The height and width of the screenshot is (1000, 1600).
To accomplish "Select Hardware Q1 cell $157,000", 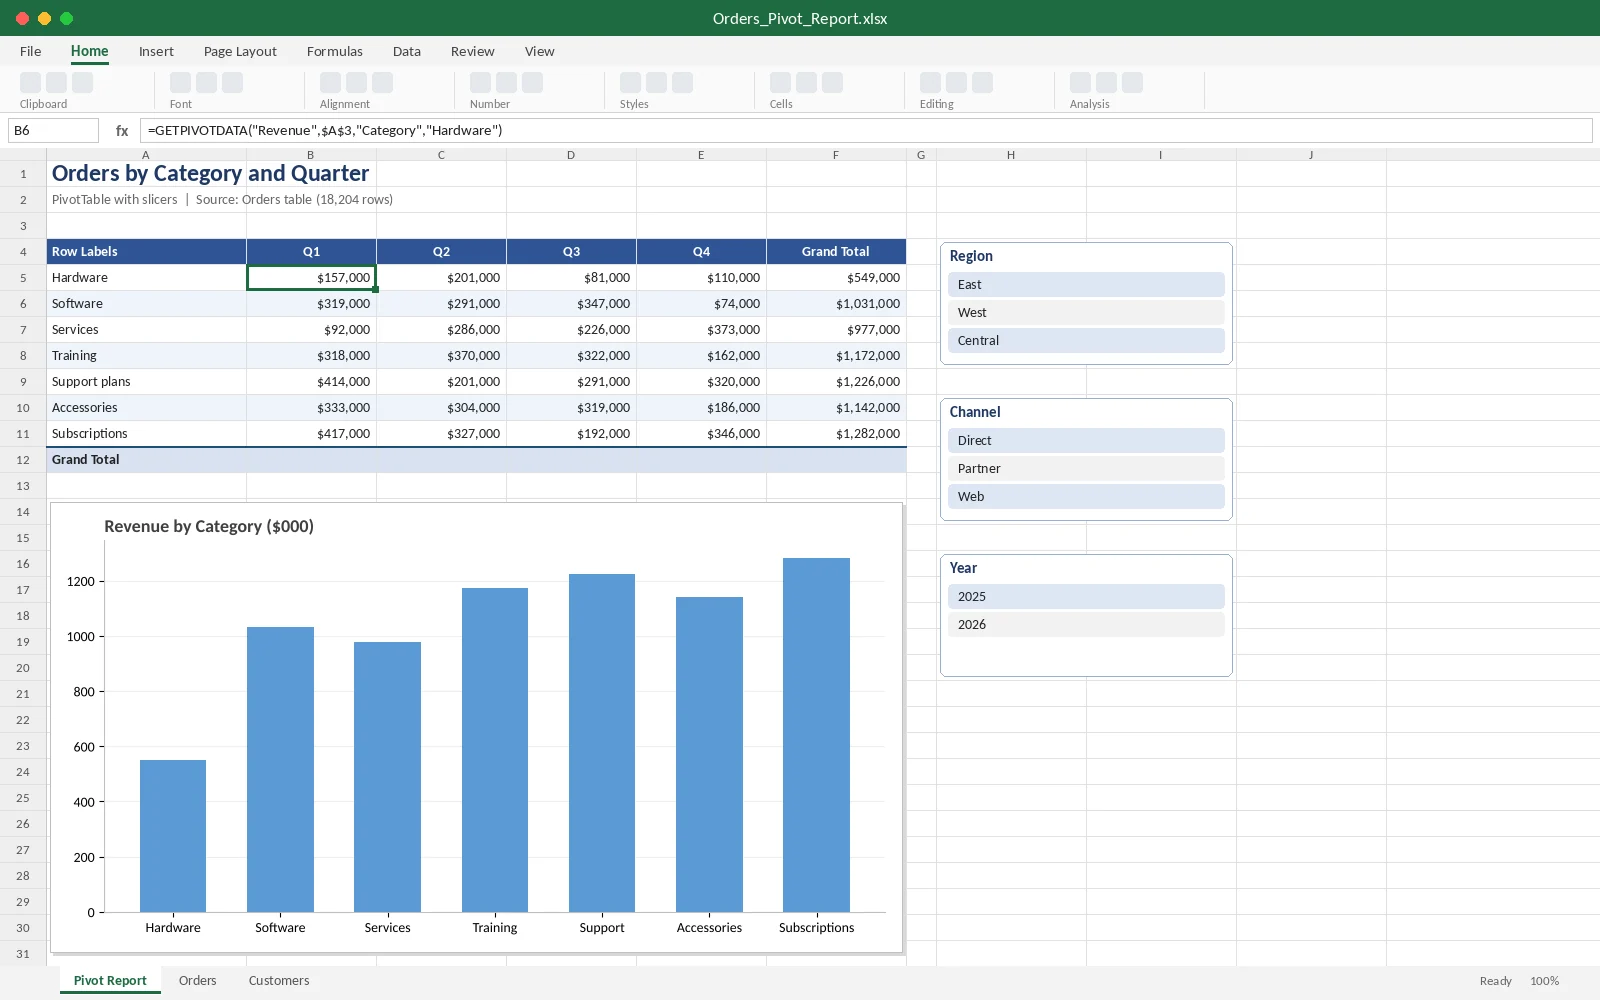I will click(311, 278).
